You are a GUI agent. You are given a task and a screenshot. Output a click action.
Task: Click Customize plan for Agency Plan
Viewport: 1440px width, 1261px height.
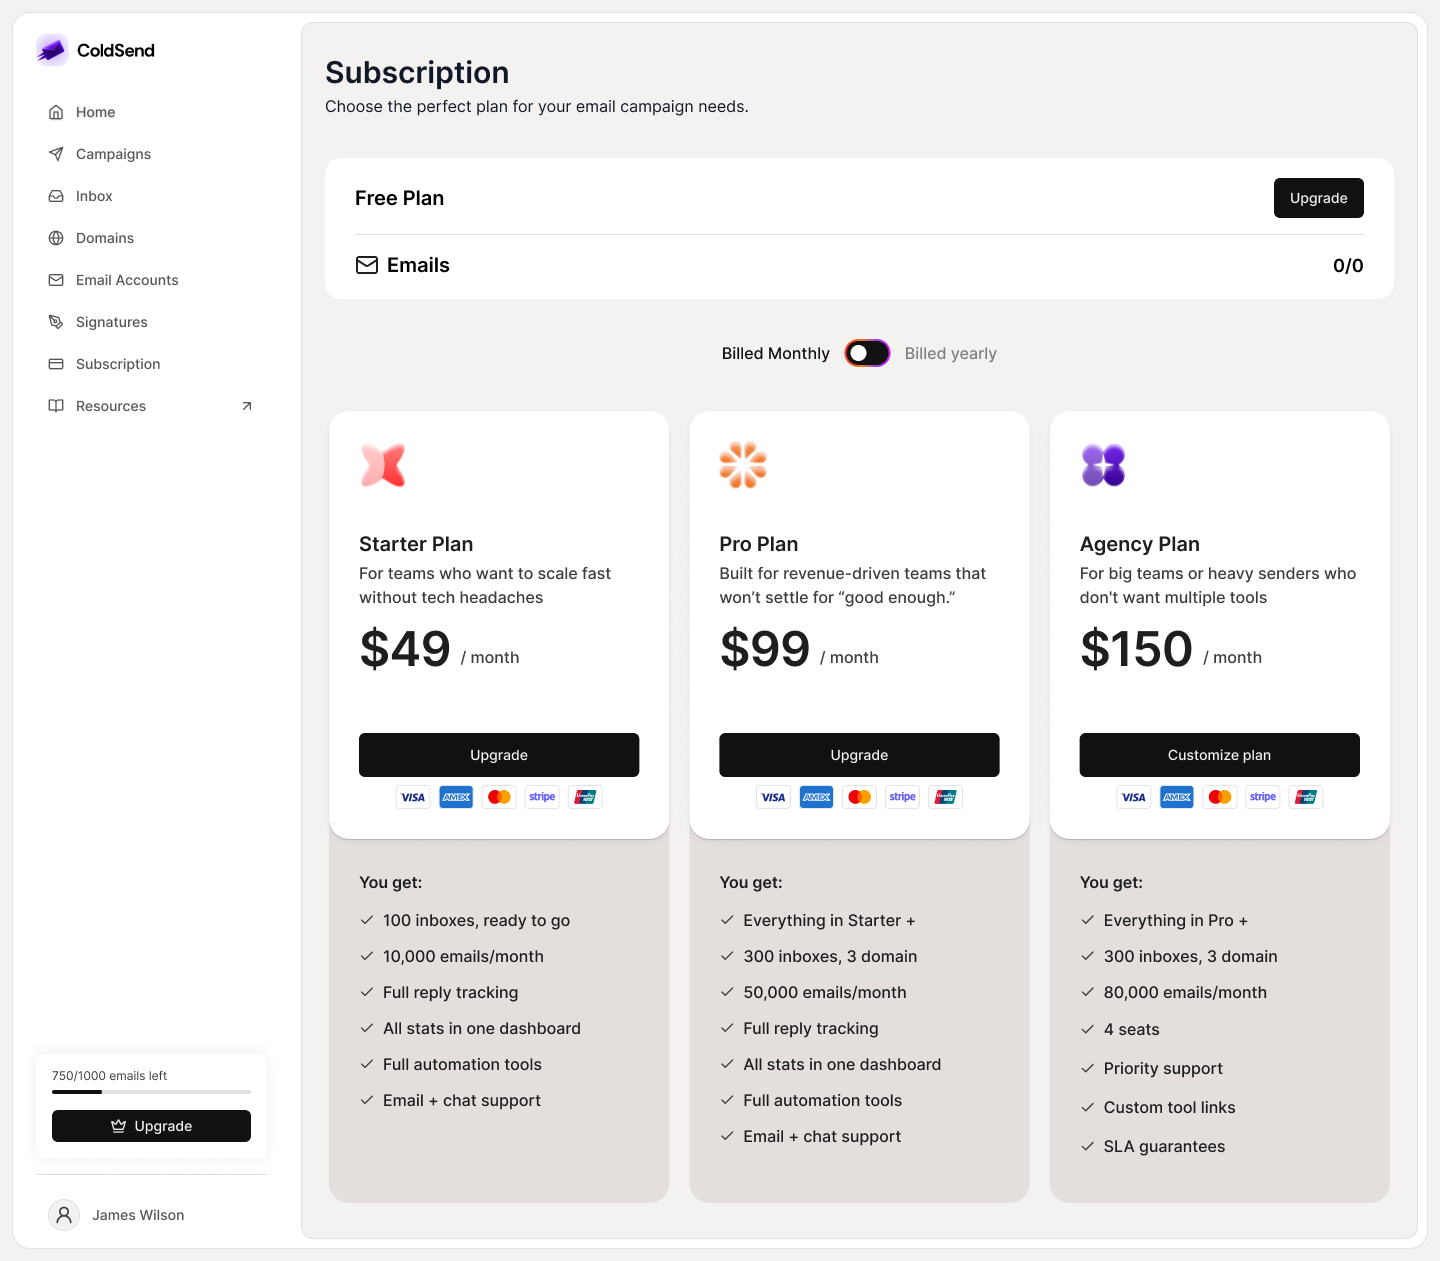click(1219, 755)
